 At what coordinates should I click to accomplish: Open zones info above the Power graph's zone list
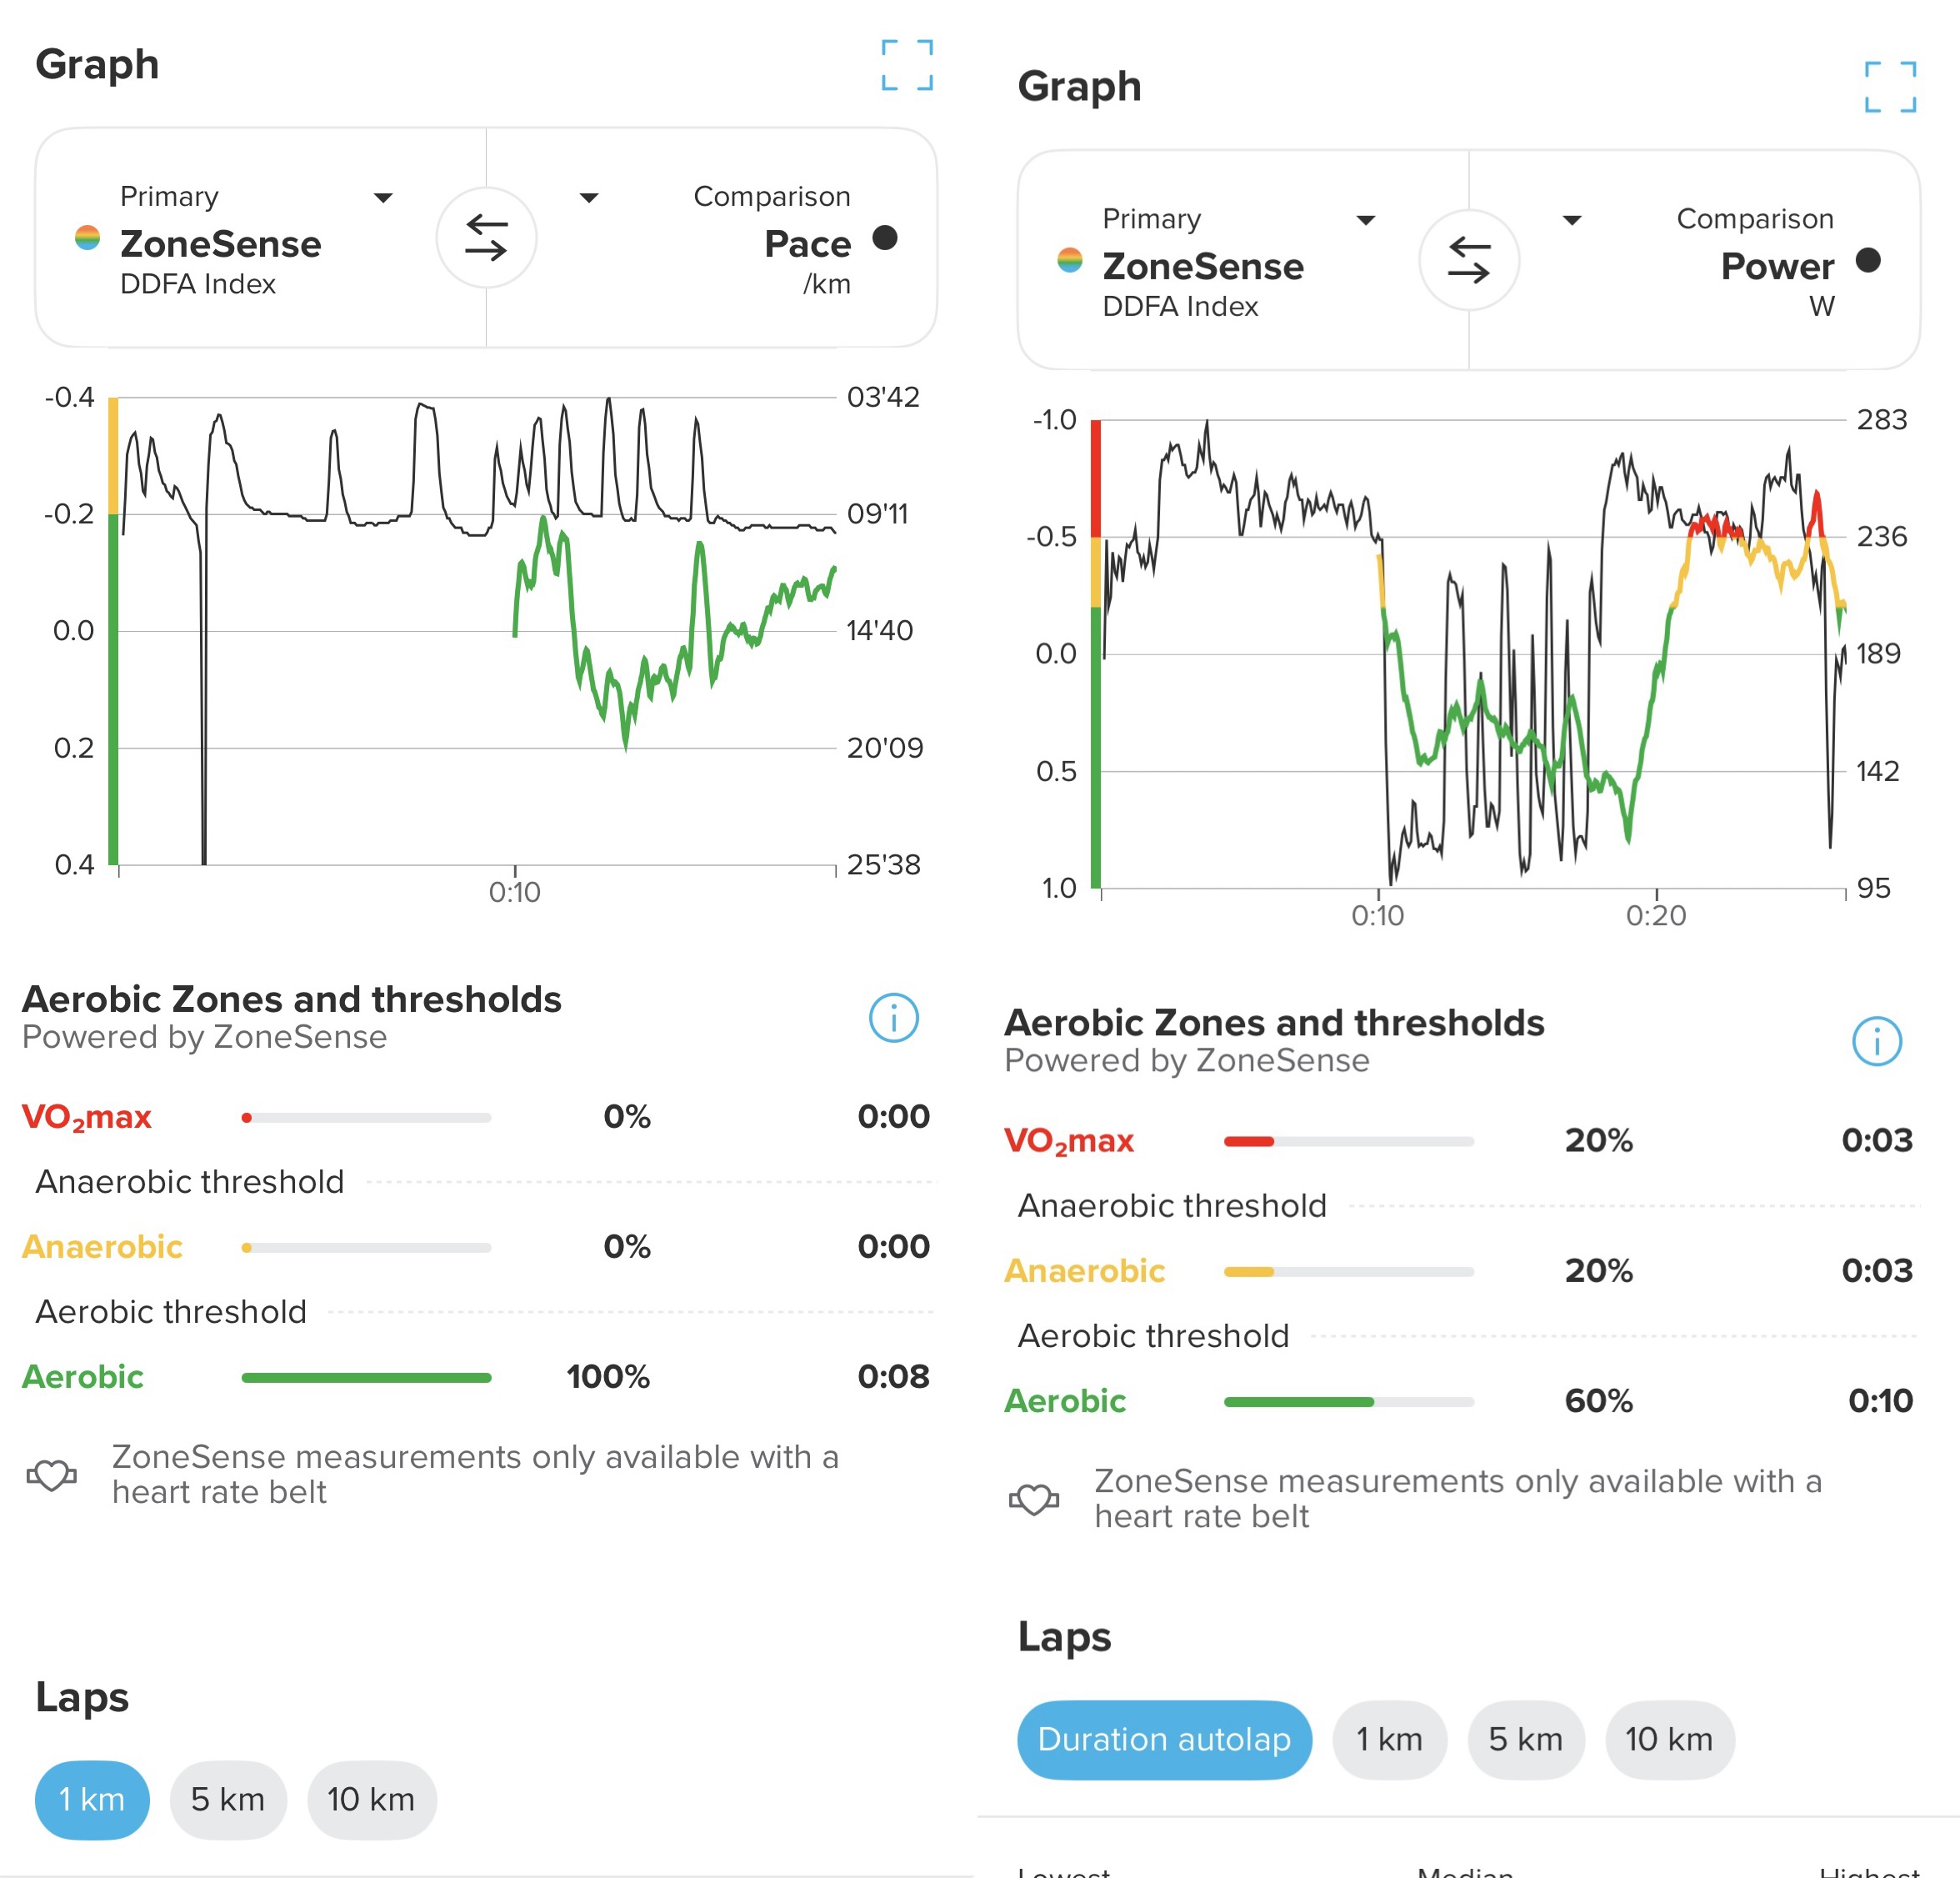coord(1876,1041)
